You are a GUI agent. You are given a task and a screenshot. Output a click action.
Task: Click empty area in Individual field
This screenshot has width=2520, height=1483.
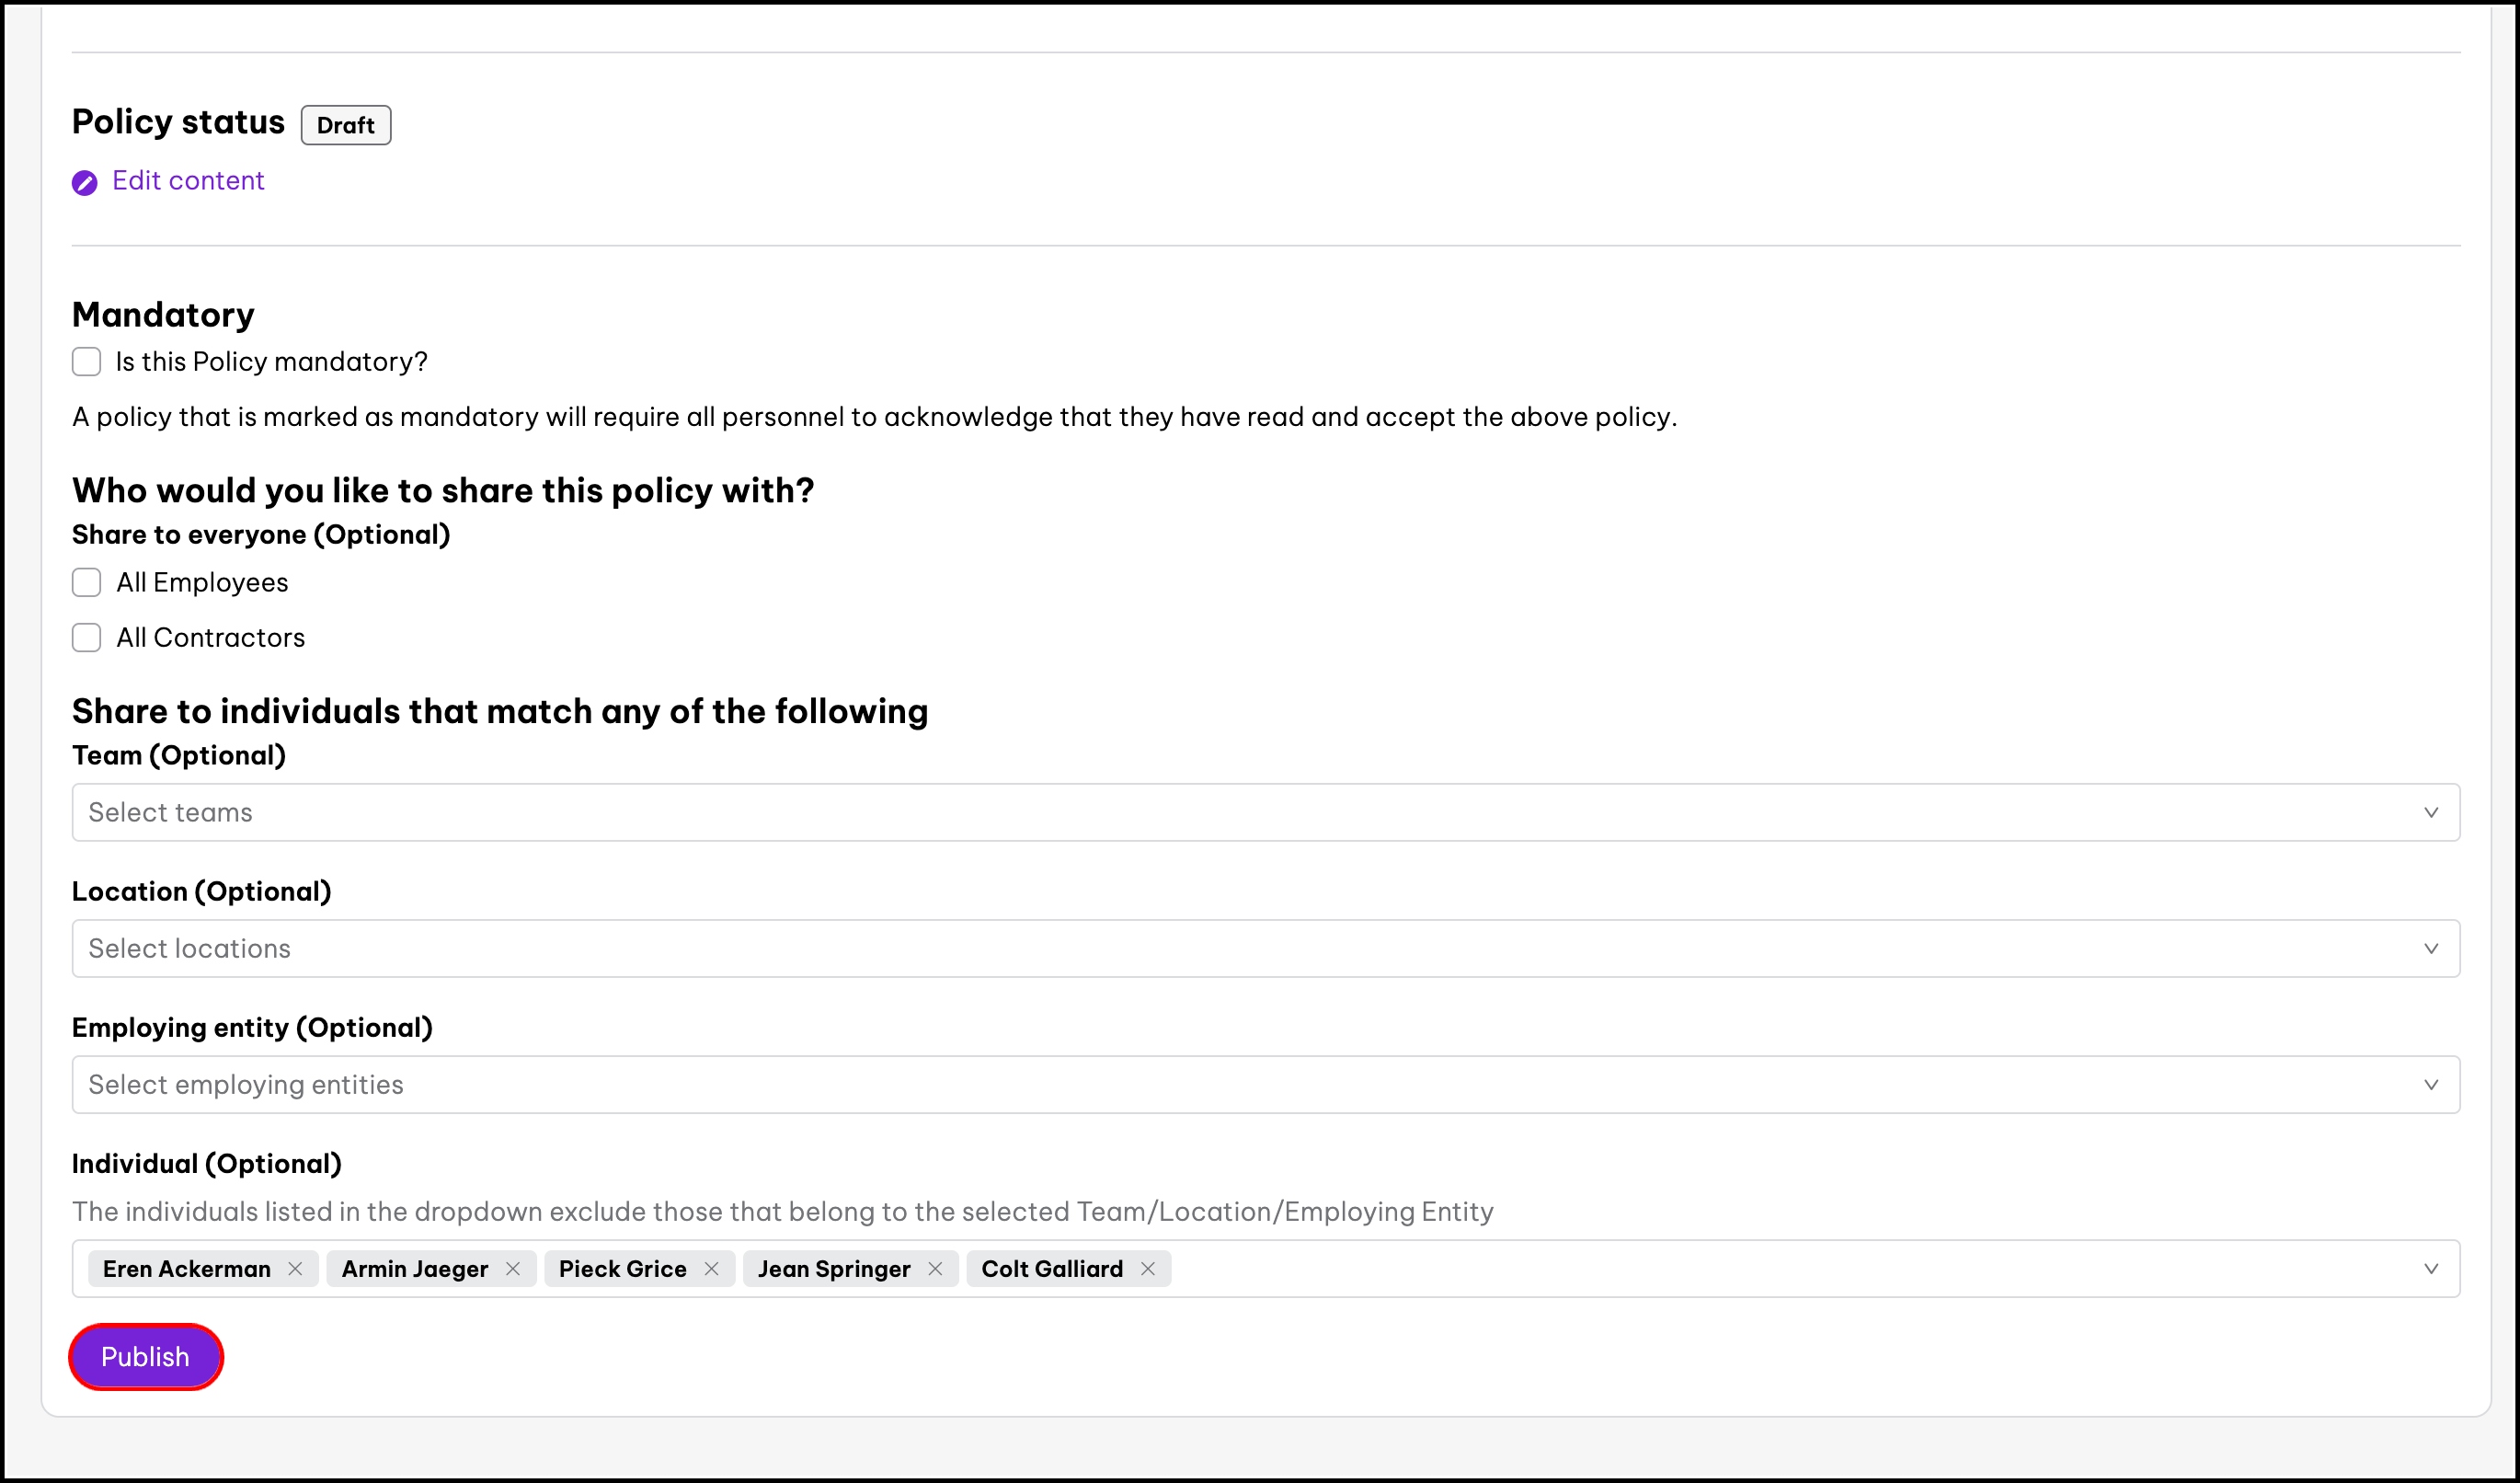tap(1750, 1269)
